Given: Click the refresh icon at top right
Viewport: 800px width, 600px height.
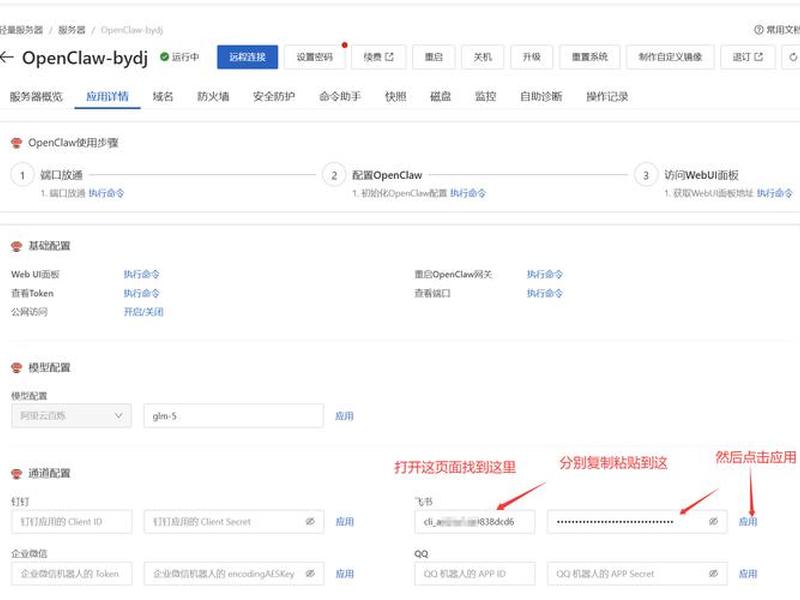Looking at the screenshot, I should pyautogui.click(x=792, y=57).
